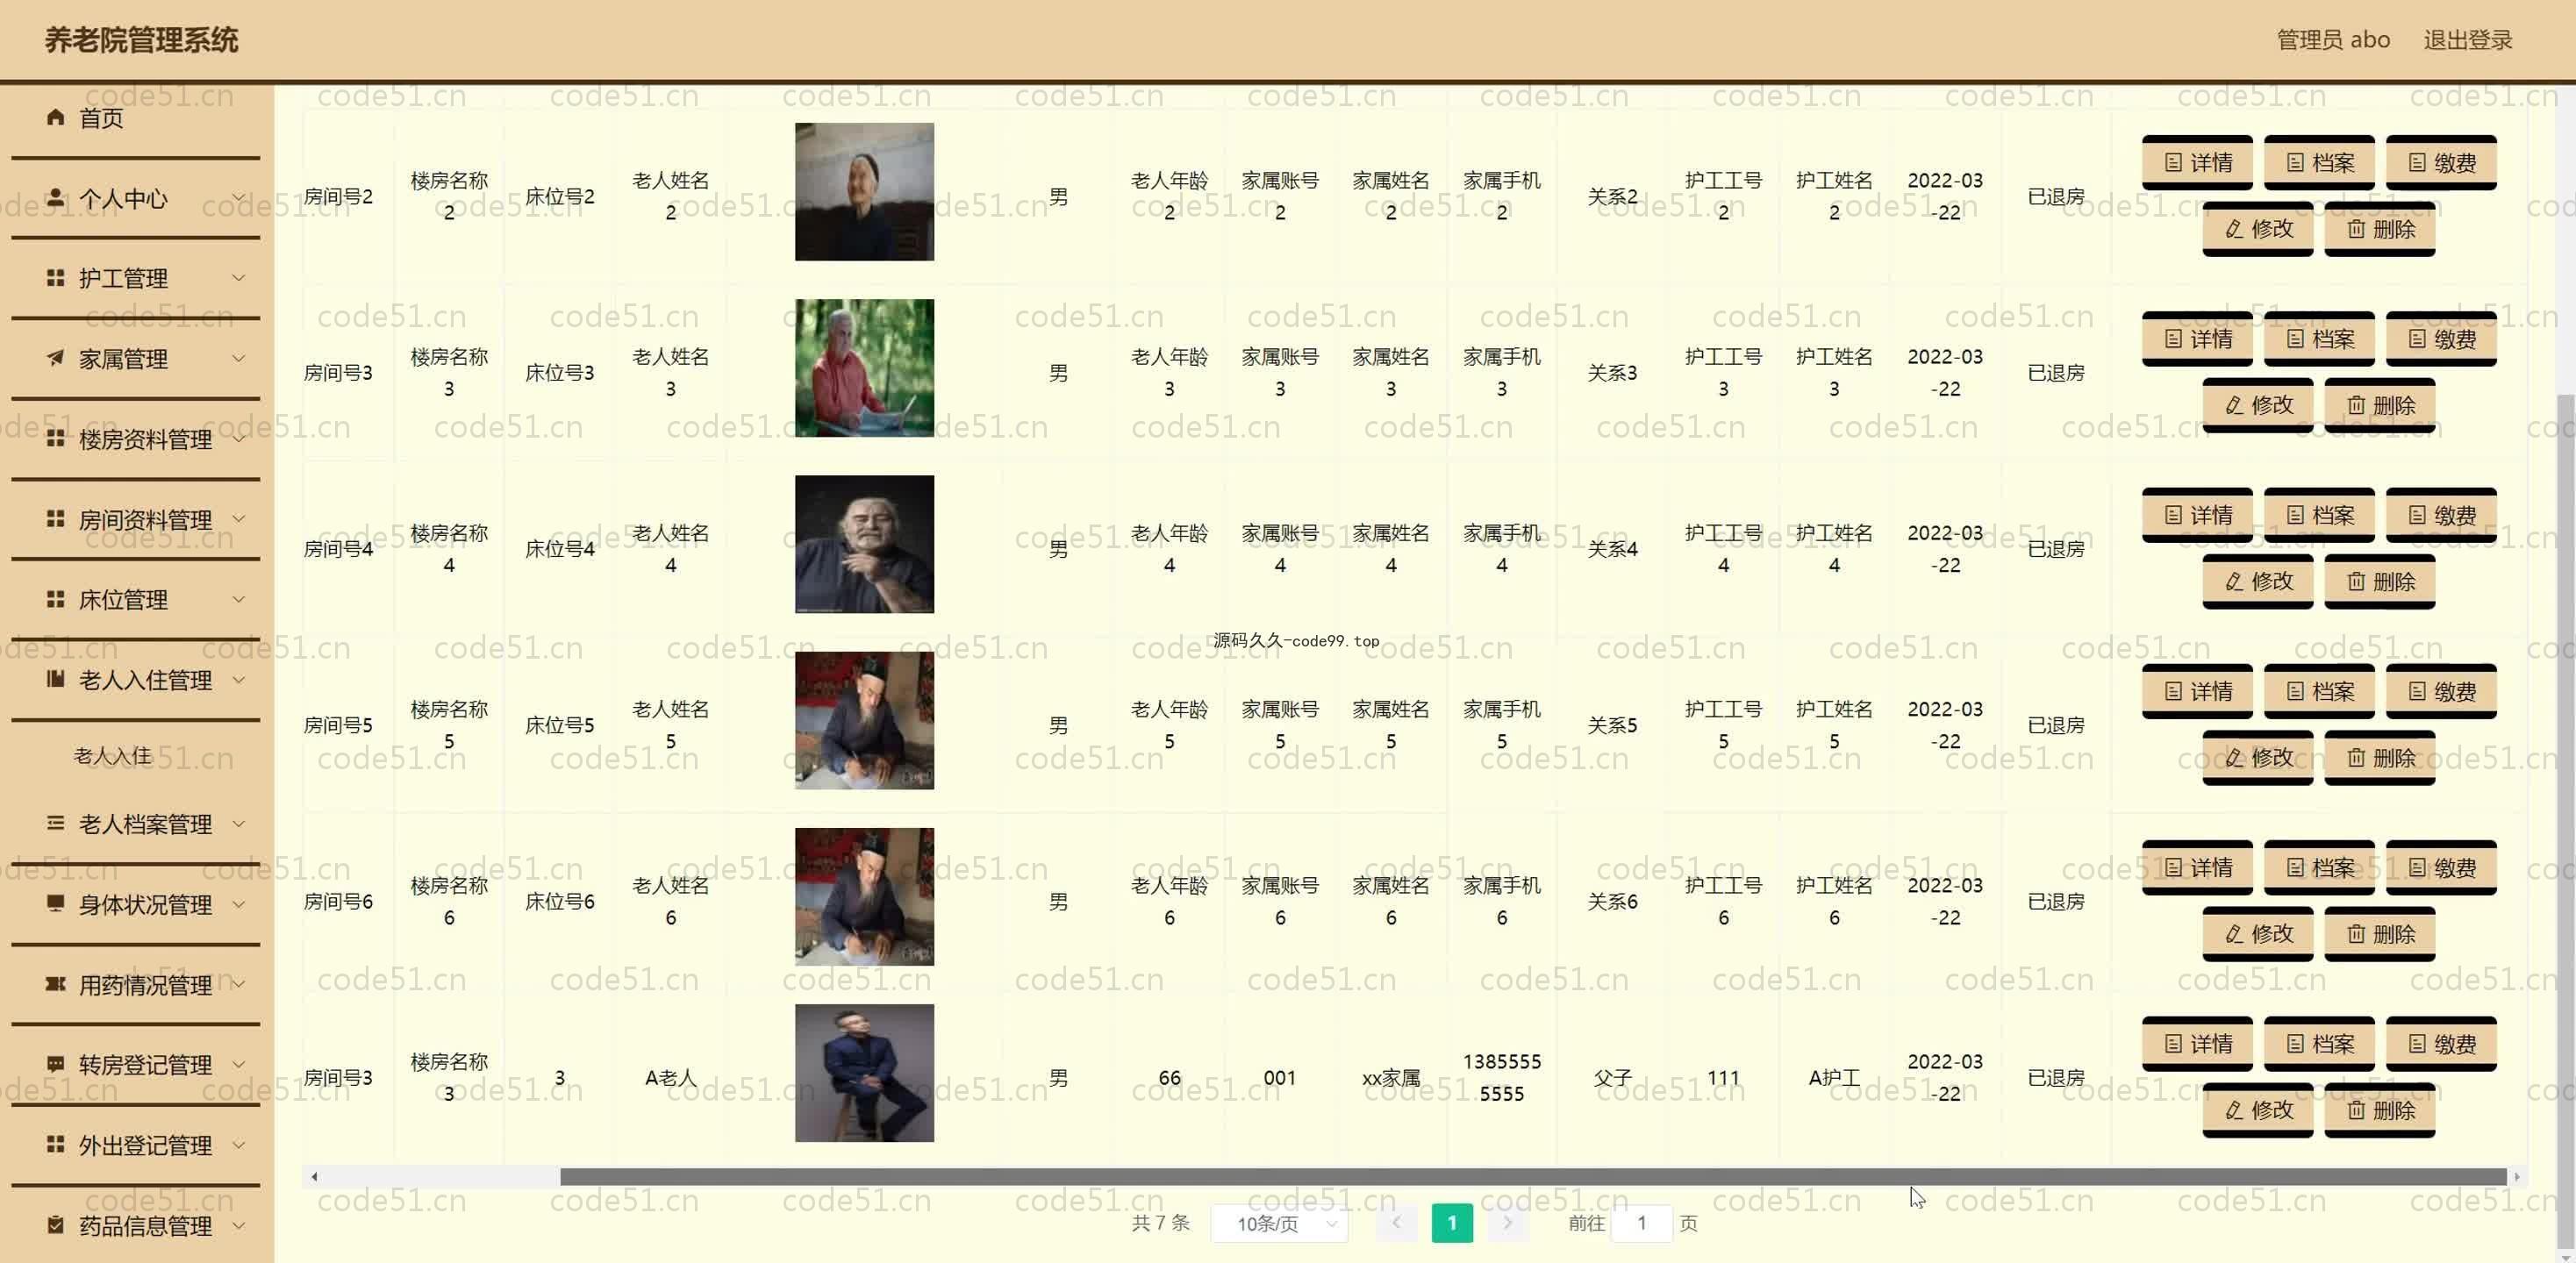This screenshot has width=2576, height=1263.
Task: Expand the 个人中心 menu chevron
Action: [x=239, y=197]
